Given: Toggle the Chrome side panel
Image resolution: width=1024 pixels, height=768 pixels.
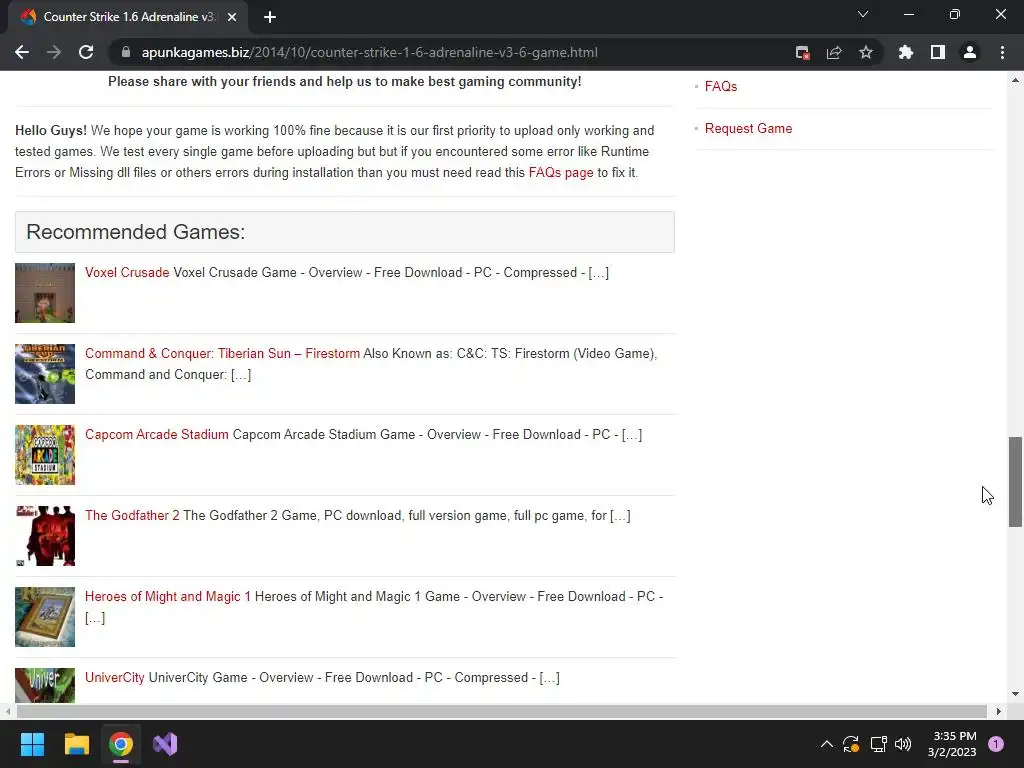Looking at the screenshot, I should click(x=938, y=52).
